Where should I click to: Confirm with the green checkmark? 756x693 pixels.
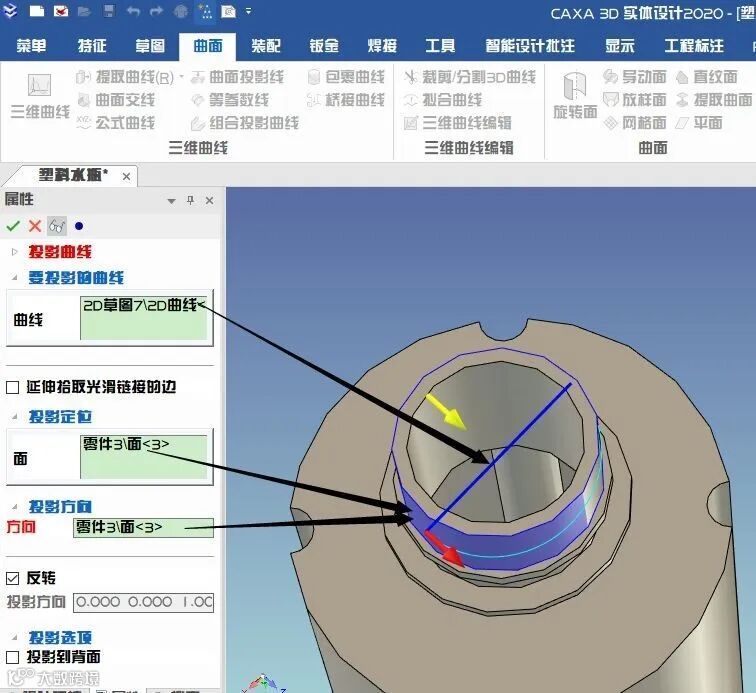13,226
